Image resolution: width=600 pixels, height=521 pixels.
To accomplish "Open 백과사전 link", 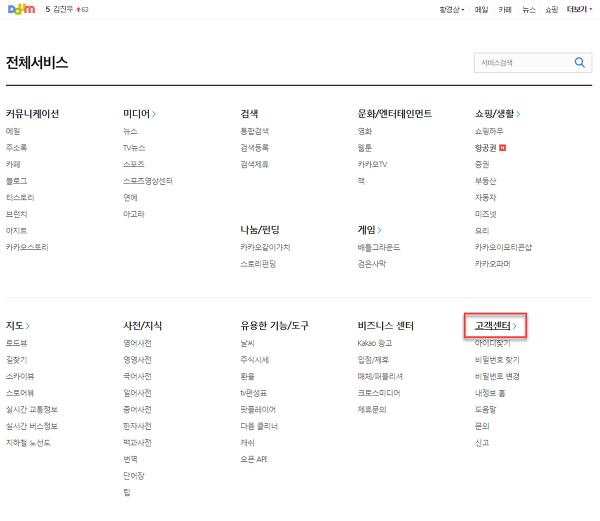I will (x=137, y=443).
